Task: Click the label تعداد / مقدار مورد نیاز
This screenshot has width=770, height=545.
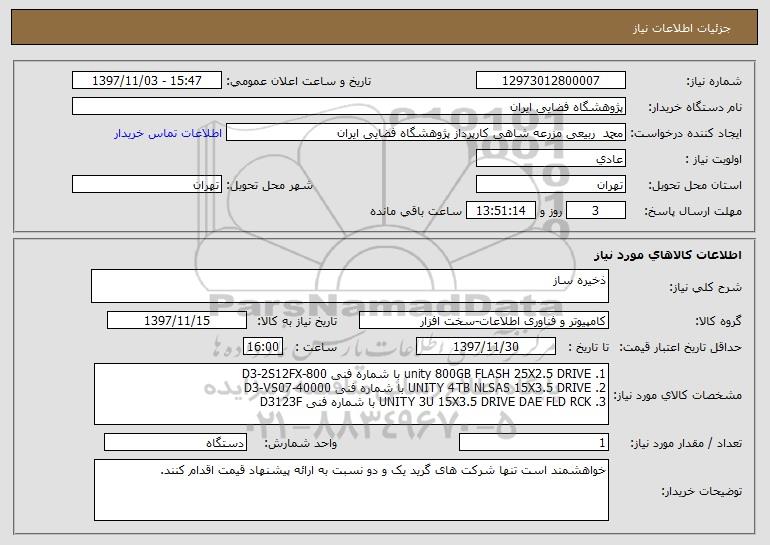Action: [x=686, y=443]
